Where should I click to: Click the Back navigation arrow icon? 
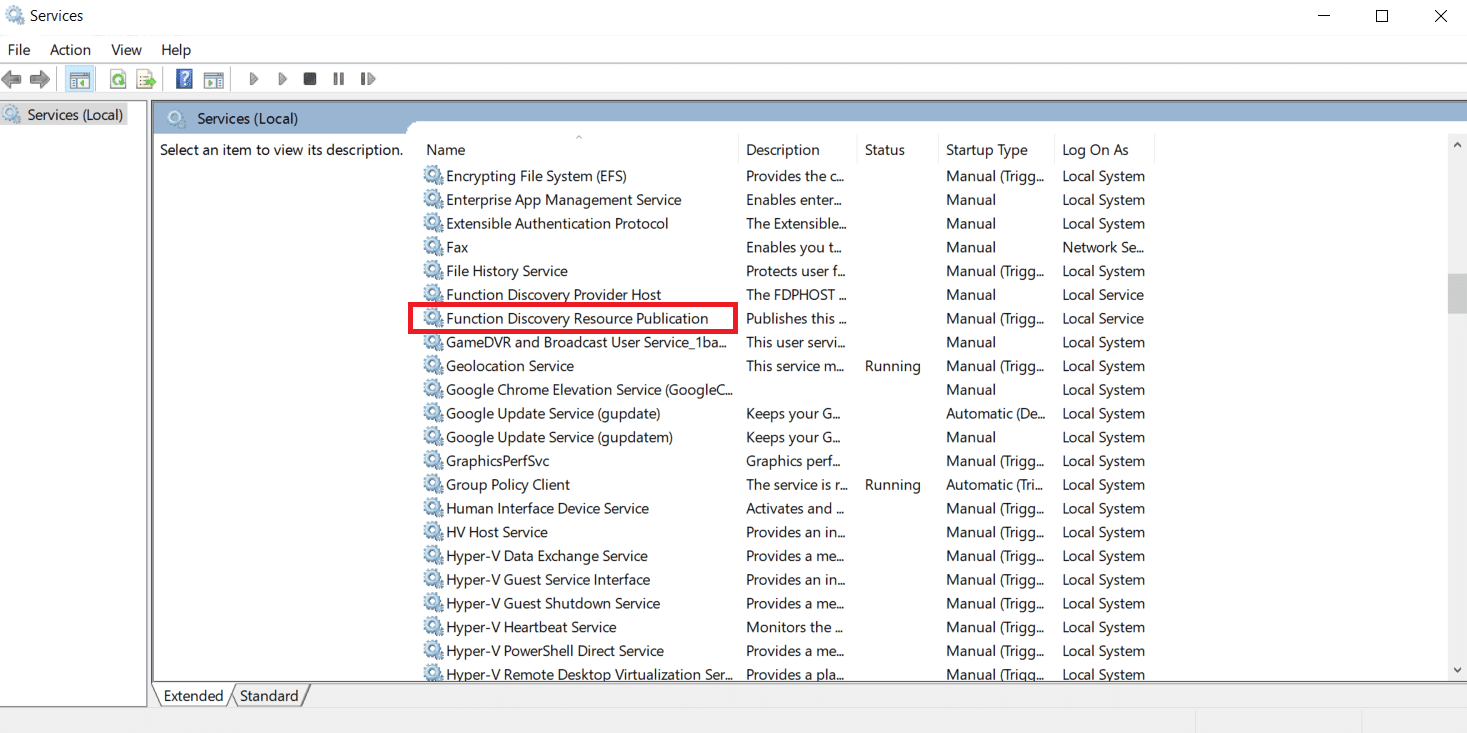(12, 78)
